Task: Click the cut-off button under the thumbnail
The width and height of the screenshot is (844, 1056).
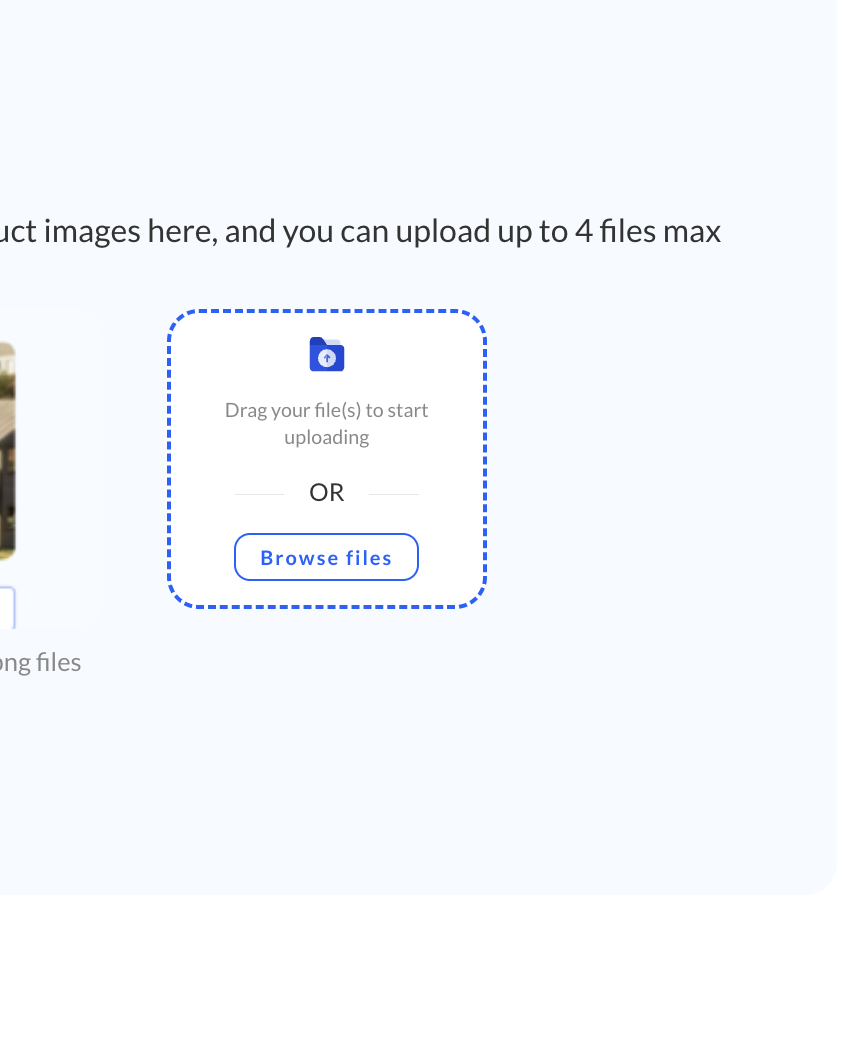Action: tap(7, 608)
